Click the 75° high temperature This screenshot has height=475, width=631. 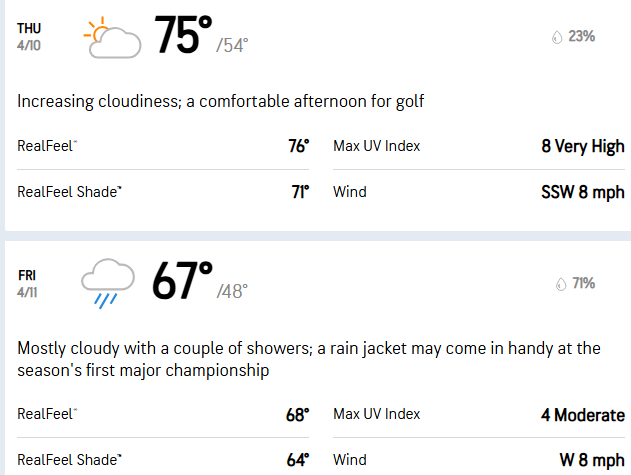coord(183,35)
